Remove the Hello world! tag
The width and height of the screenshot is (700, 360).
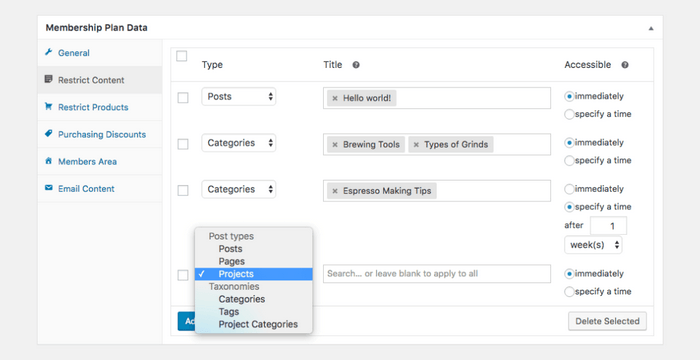(x=335, y=98)
